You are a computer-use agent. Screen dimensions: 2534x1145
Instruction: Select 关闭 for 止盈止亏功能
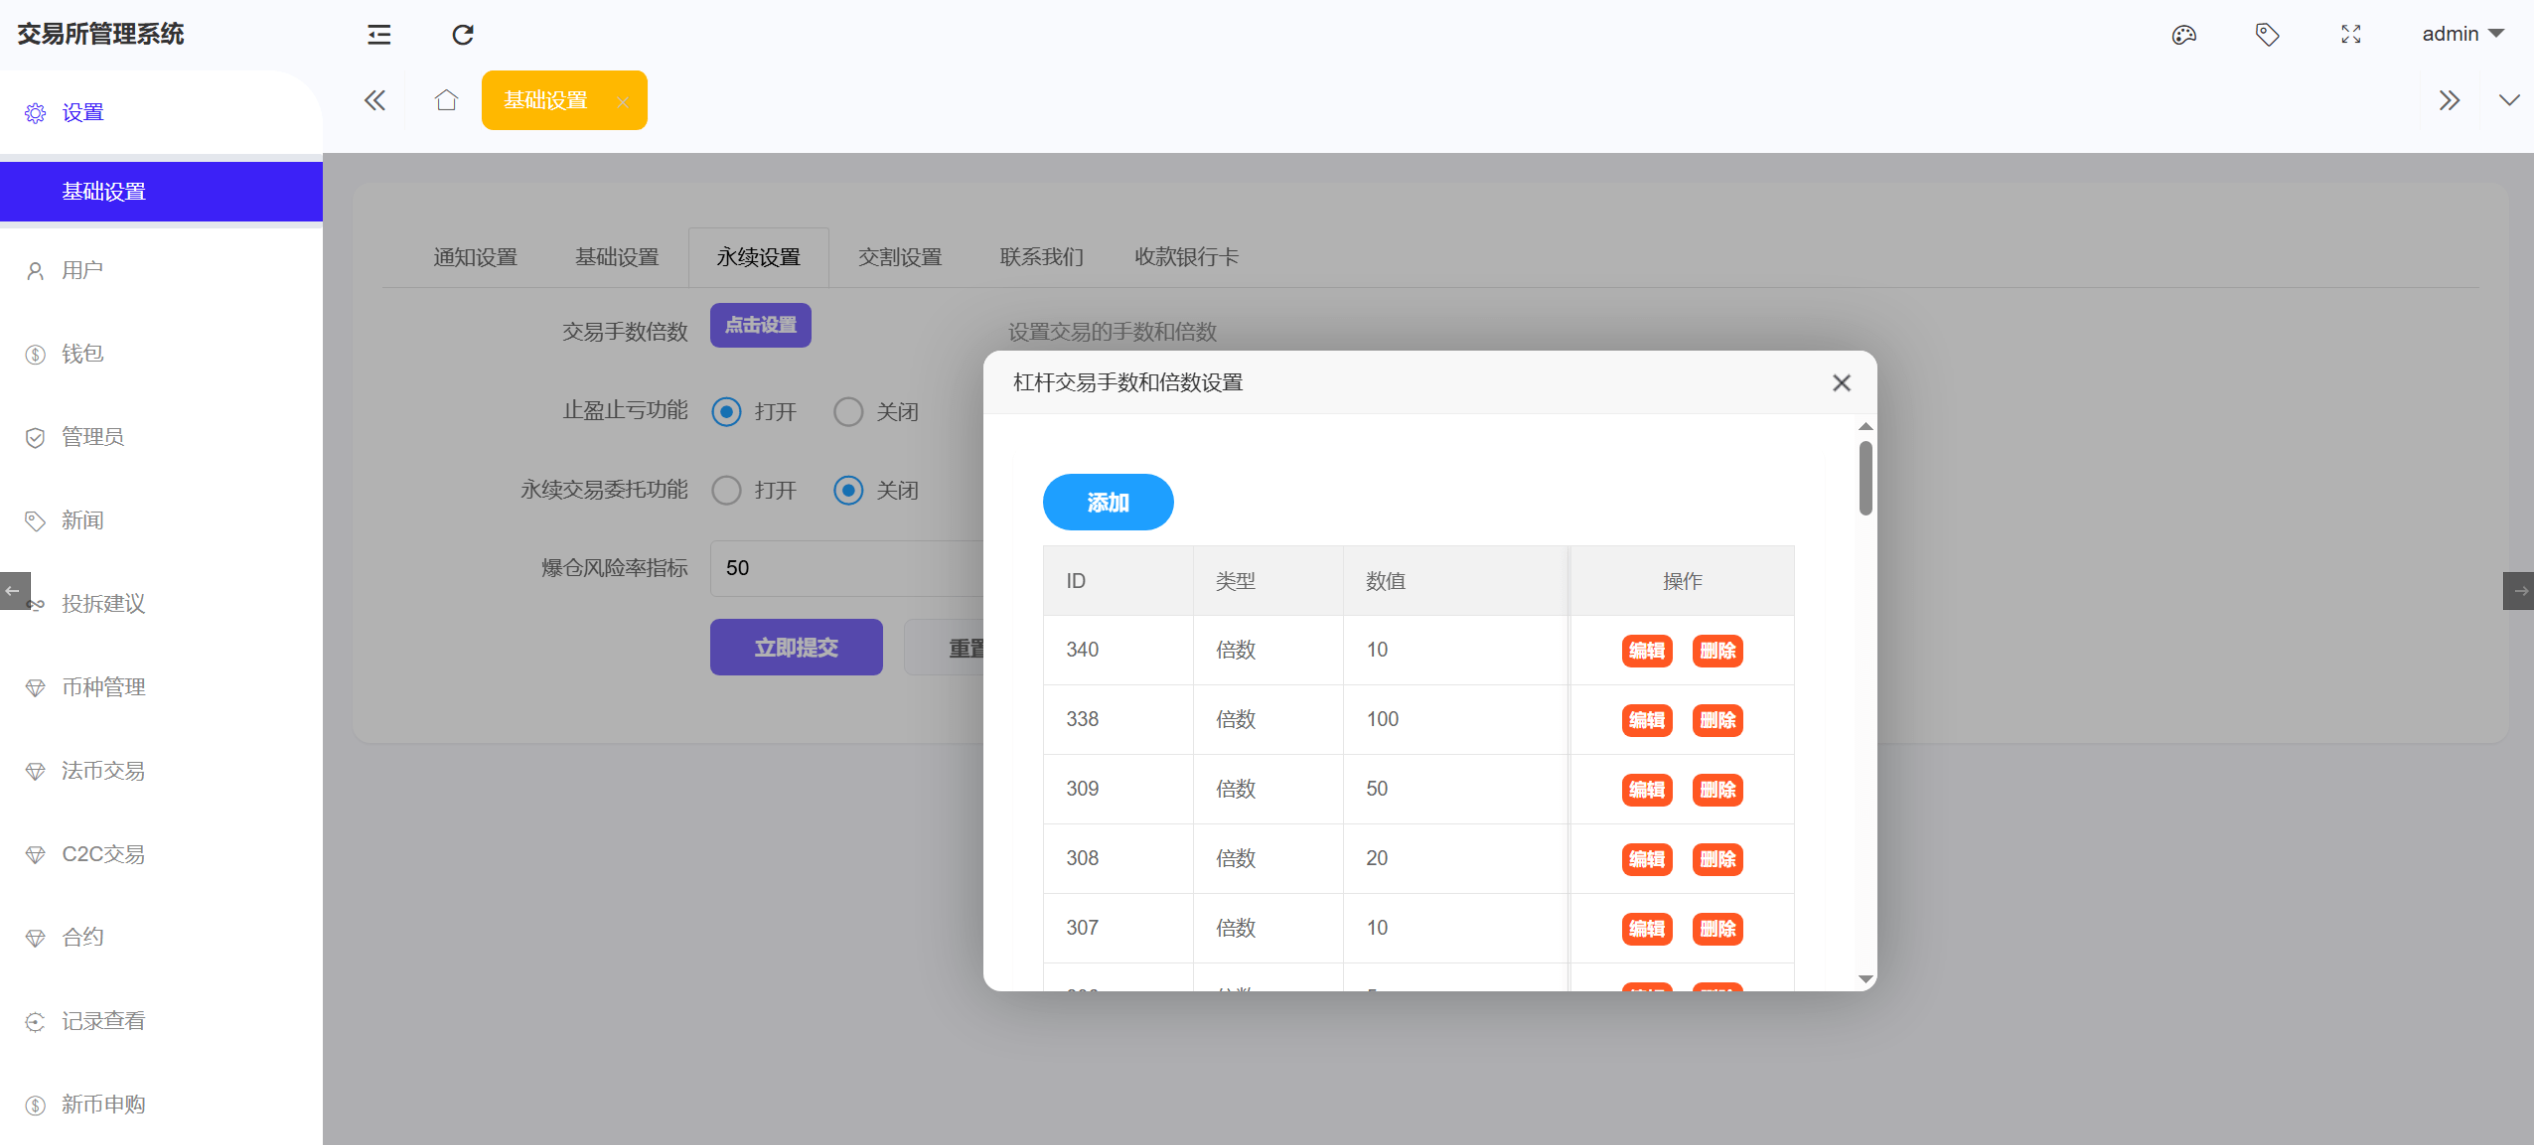pyautogui.click(x=848, y=411)
